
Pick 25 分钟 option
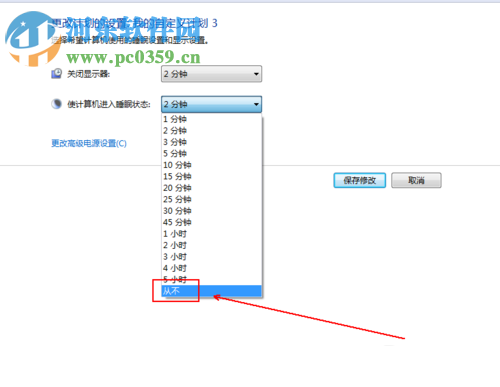(212, 199)
